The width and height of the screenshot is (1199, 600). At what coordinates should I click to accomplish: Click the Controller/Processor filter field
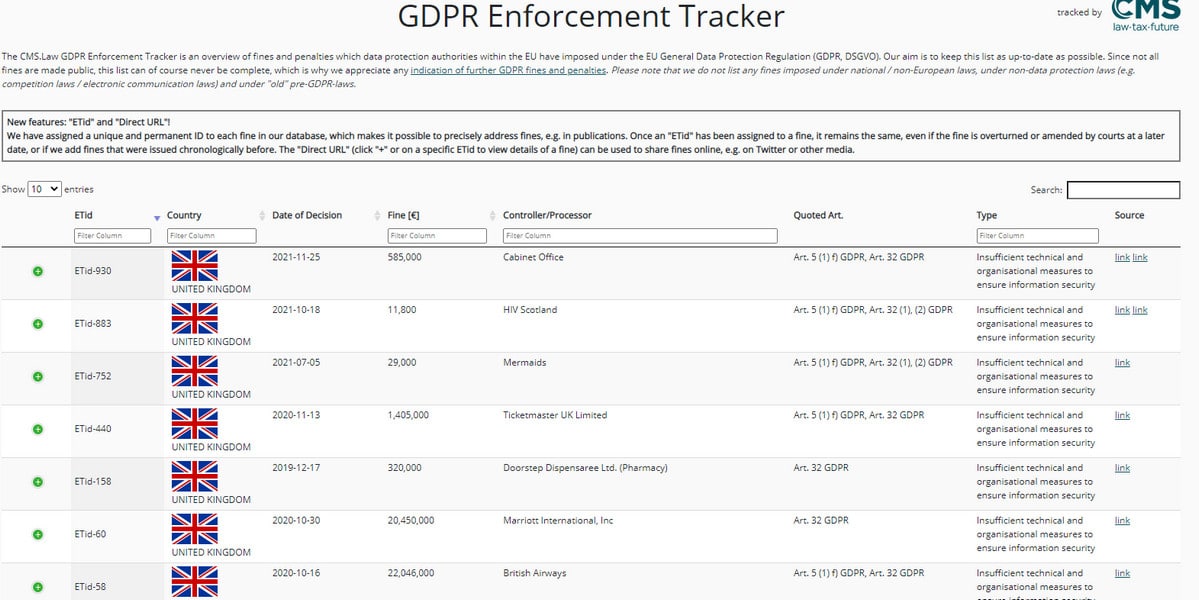(640, 235)
